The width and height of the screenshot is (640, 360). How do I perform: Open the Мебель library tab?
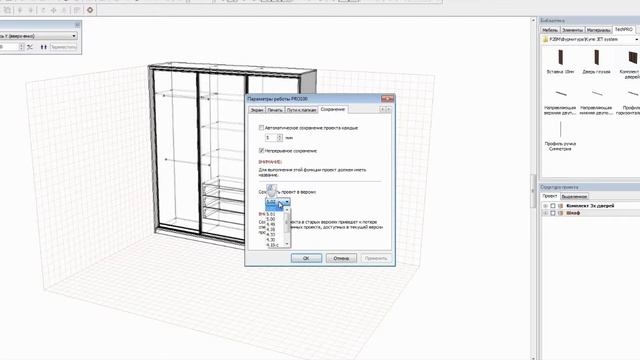(x=550, y=30)
